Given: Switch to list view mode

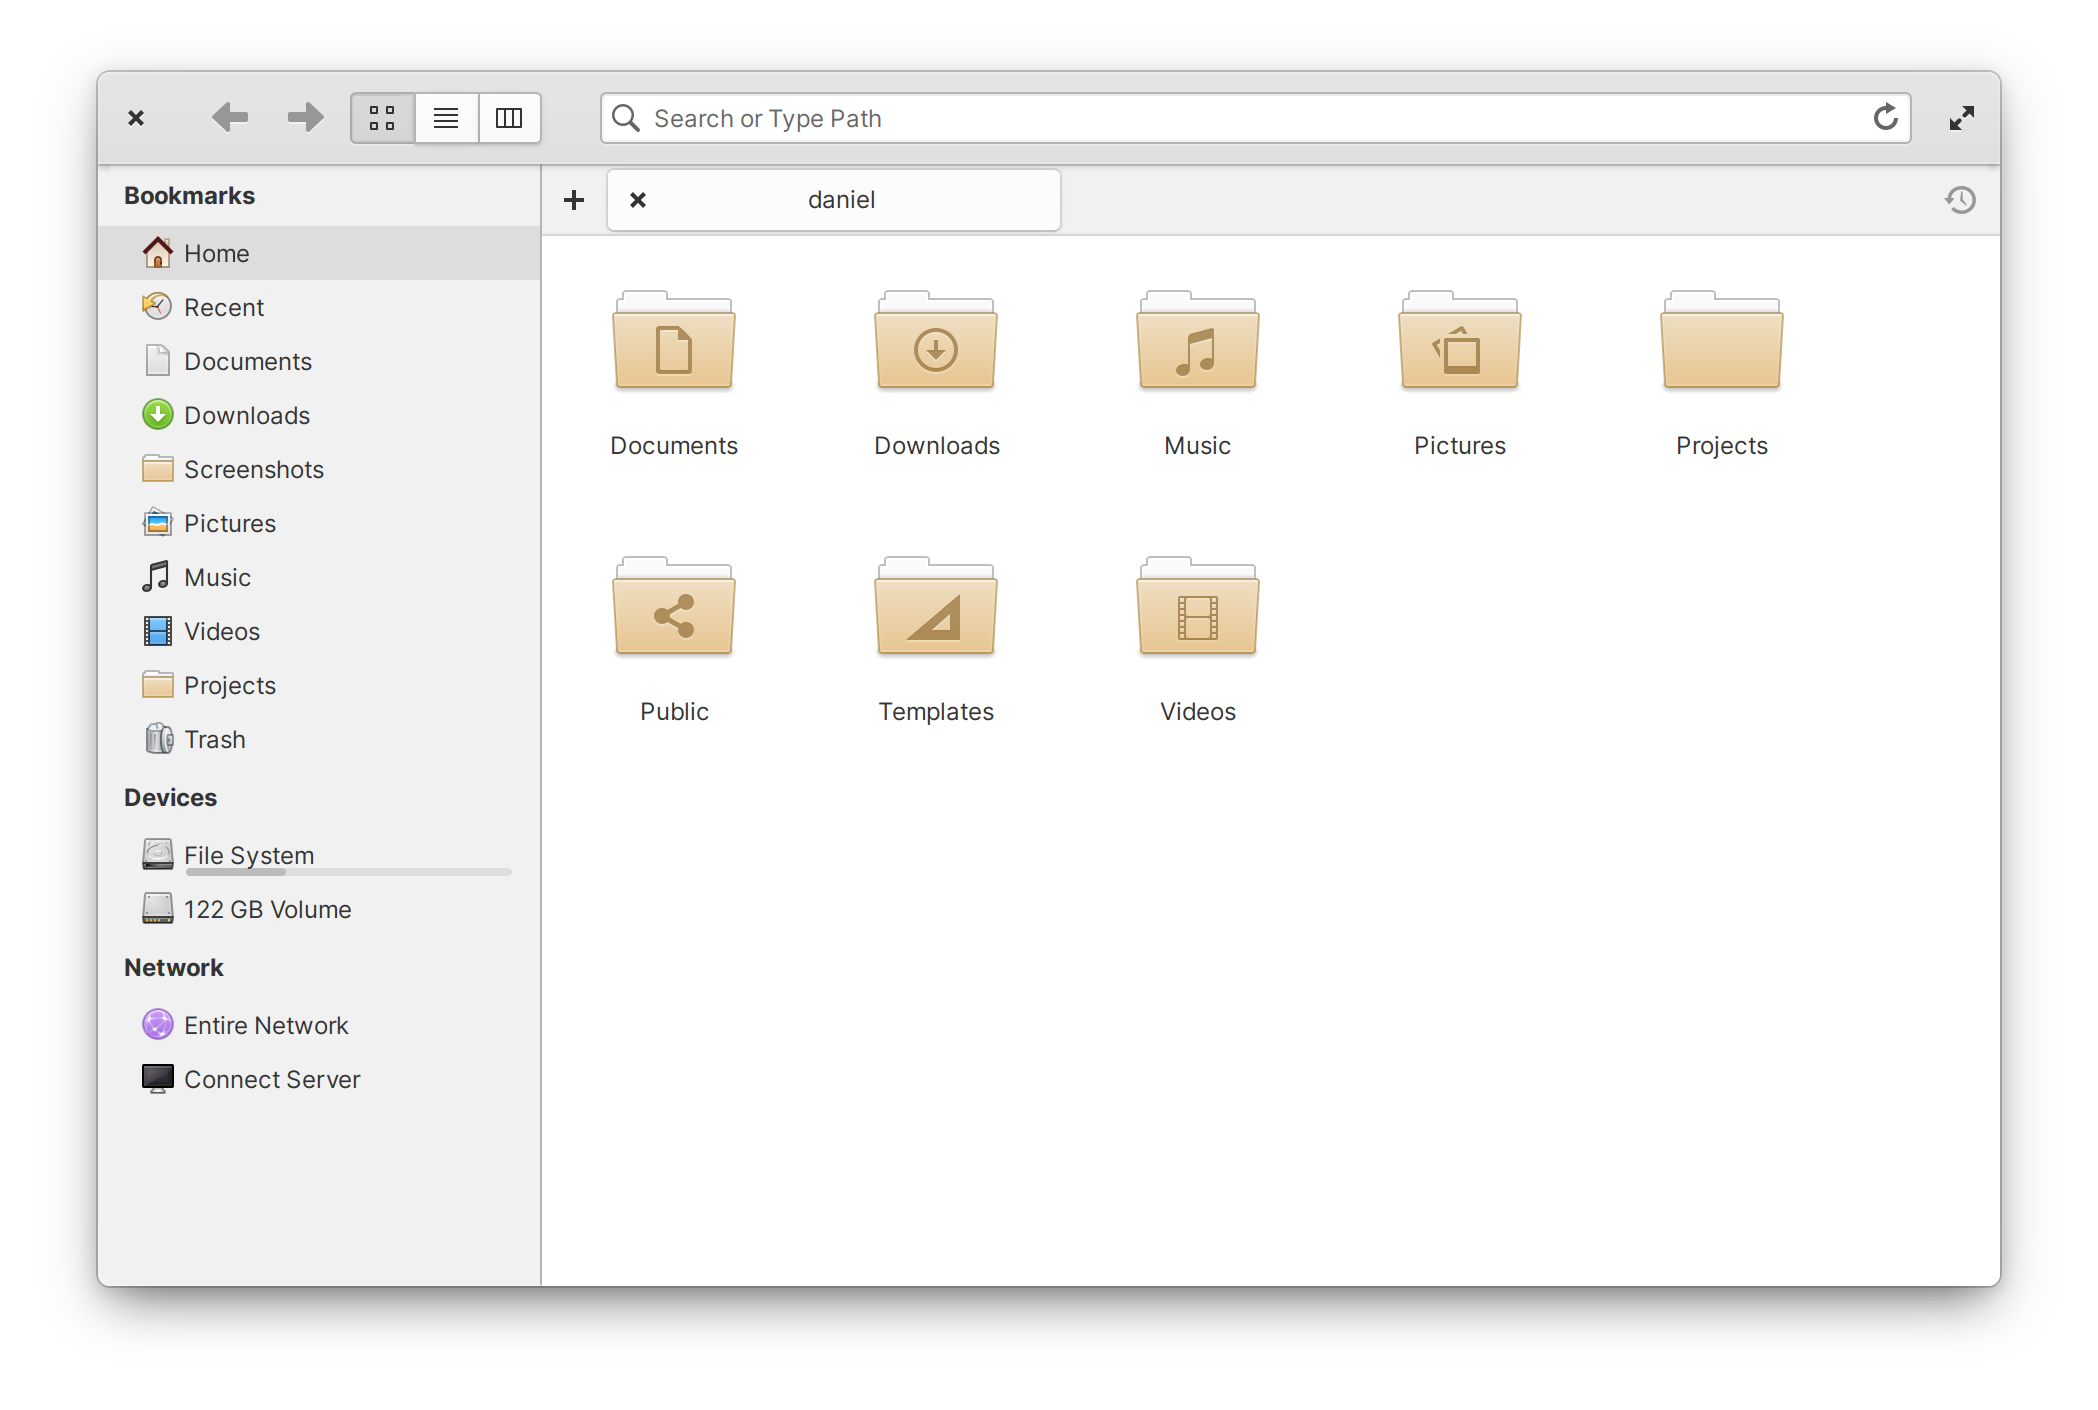Looking at the screenshot, I should coord(444,118).
